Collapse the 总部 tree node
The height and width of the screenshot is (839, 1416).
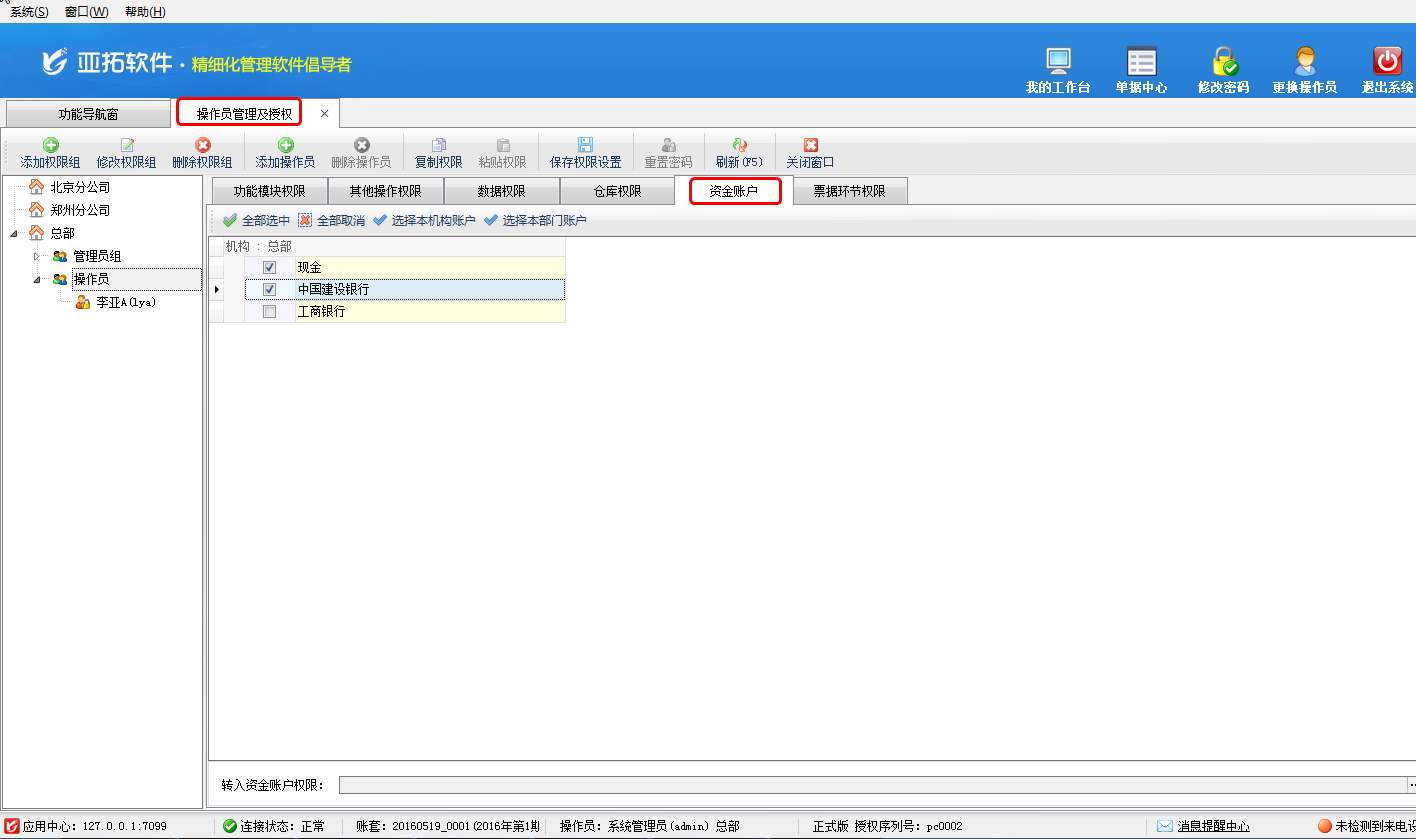pos(14,234)
